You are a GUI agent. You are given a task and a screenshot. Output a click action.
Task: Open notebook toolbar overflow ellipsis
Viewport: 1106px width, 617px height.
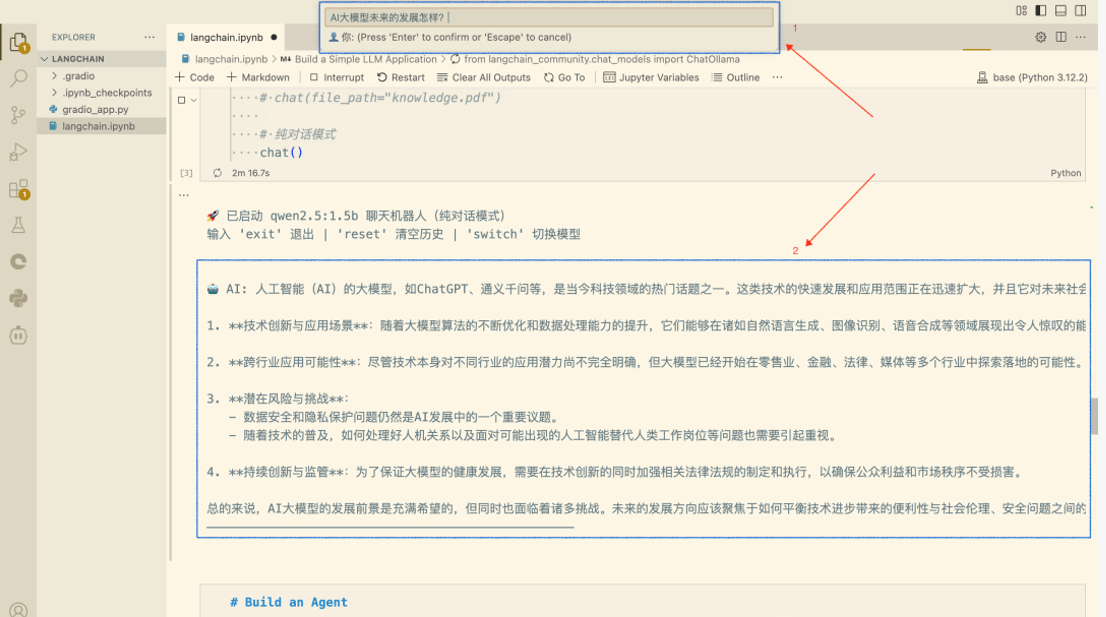[777, 78]
